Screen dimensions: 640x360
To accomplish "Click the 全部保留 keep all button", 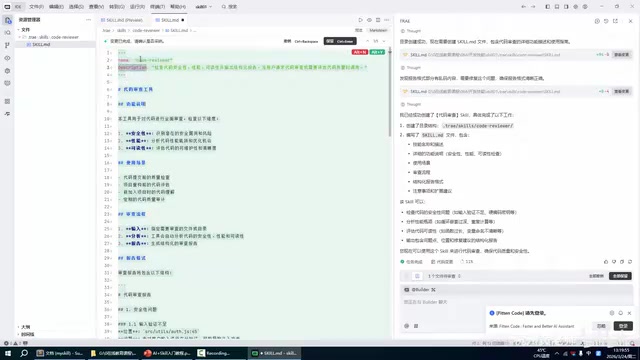I will point(620,276).
